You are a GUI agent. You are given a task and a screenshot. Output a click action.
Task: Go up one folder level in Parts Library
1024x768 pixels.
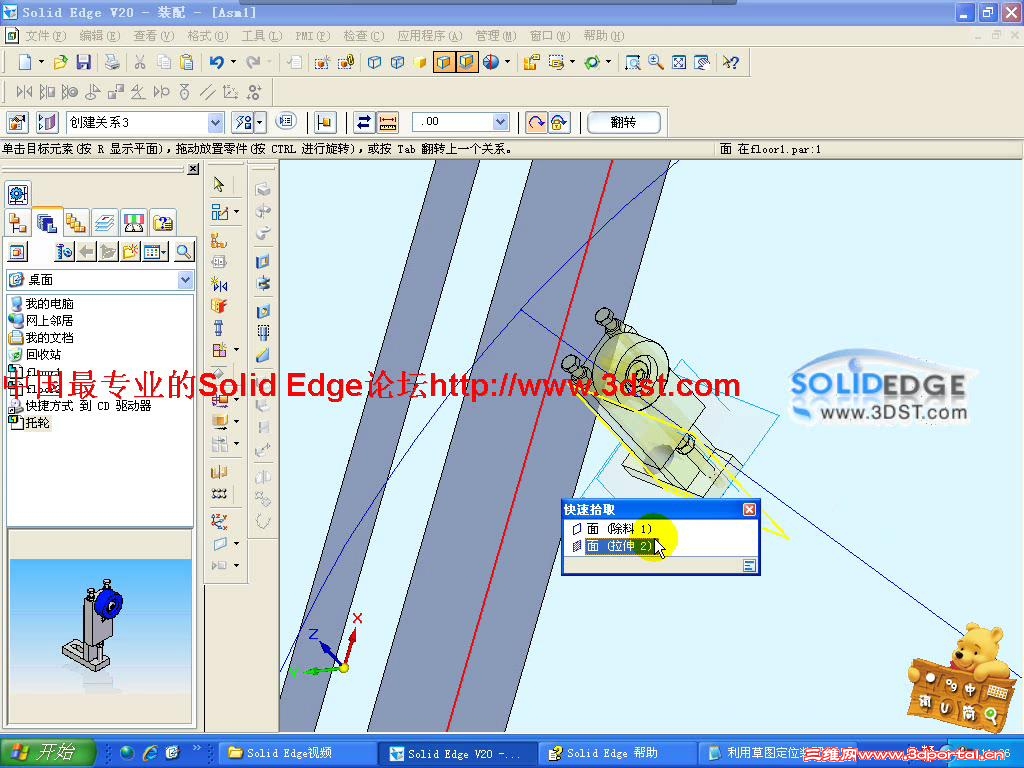(x=108, y=251)
